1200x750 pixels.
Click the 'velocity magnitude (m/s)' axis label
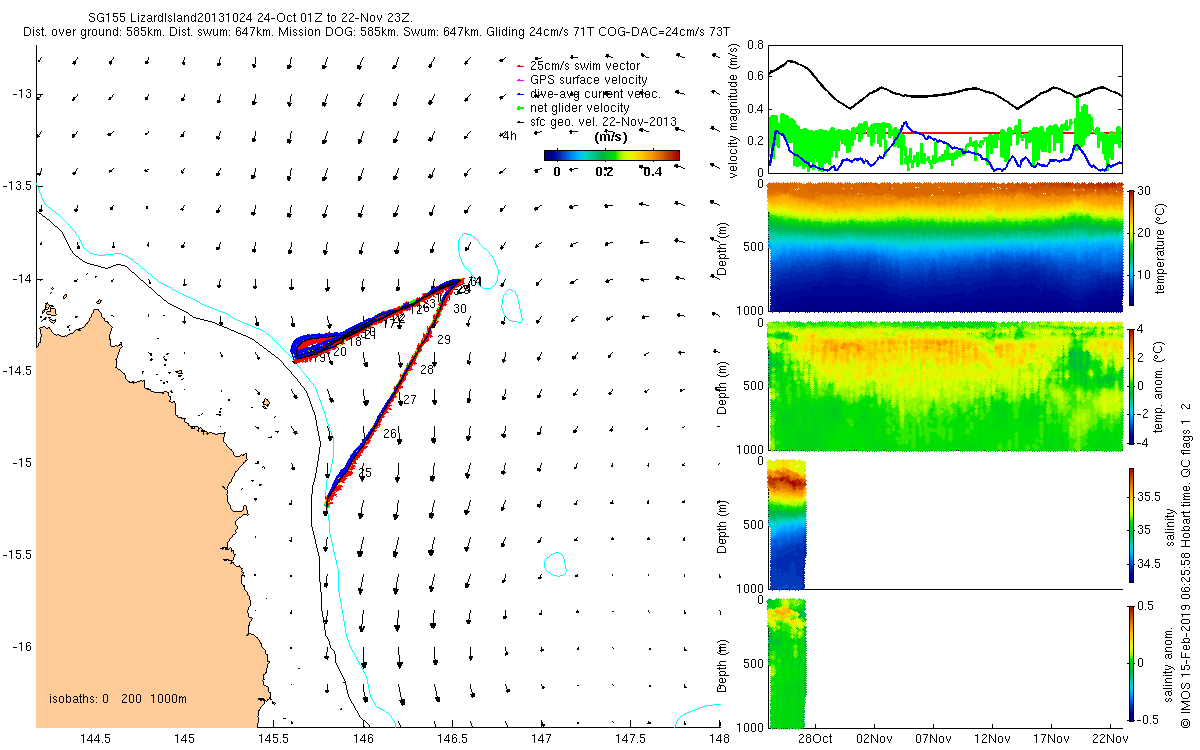click(x=734, y=111)
